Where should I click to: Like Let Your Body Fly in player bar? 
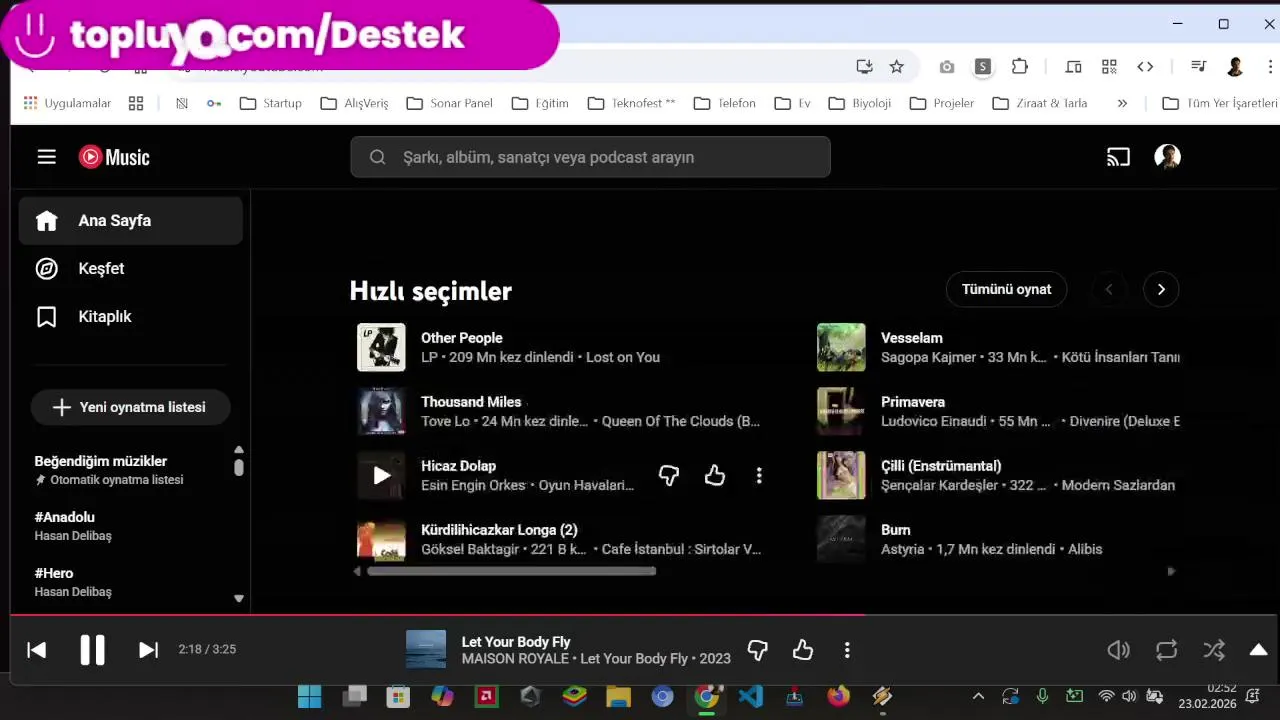pyautogui.click(x=803, y=650)
